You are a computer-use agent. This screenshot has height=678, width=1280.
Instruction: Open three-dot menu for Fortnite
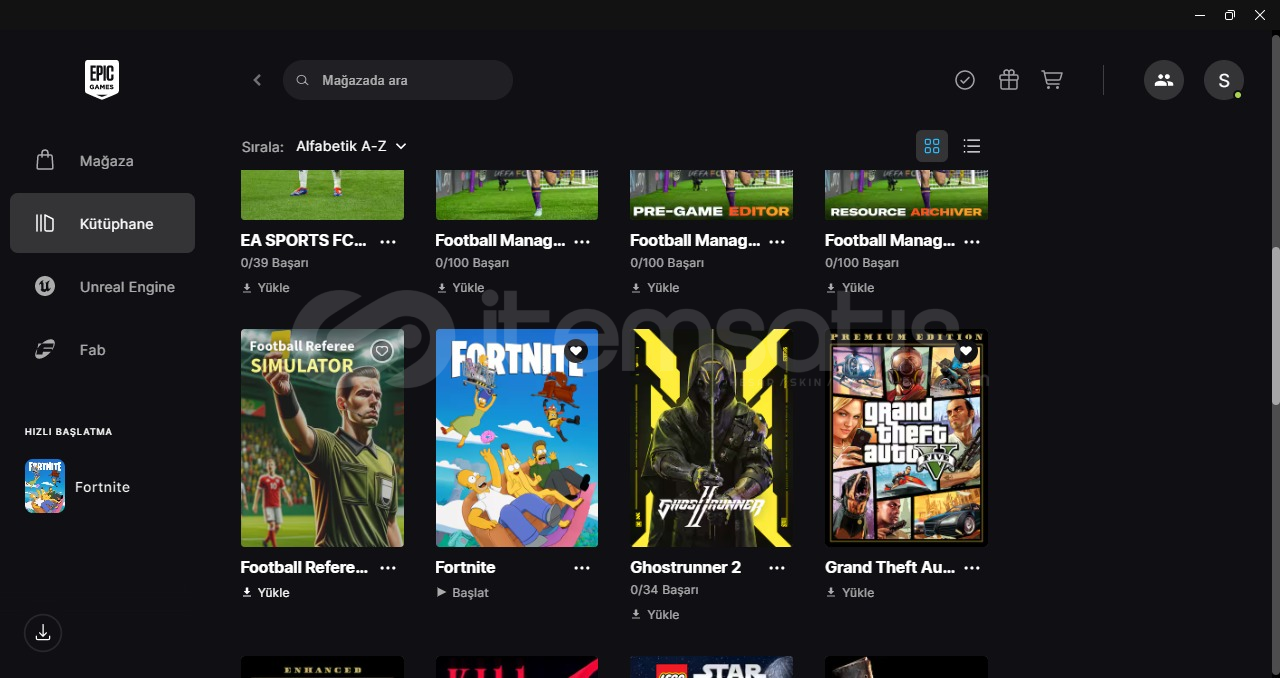pyautogui.click(x=582, y=568)
